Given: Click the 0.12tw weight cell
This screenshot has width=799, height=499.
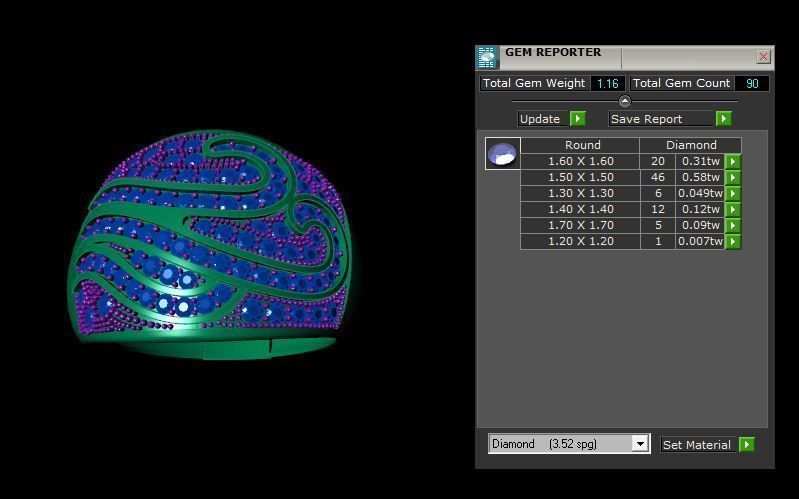Looking at the screenshot, I should [x=700, y=209].
